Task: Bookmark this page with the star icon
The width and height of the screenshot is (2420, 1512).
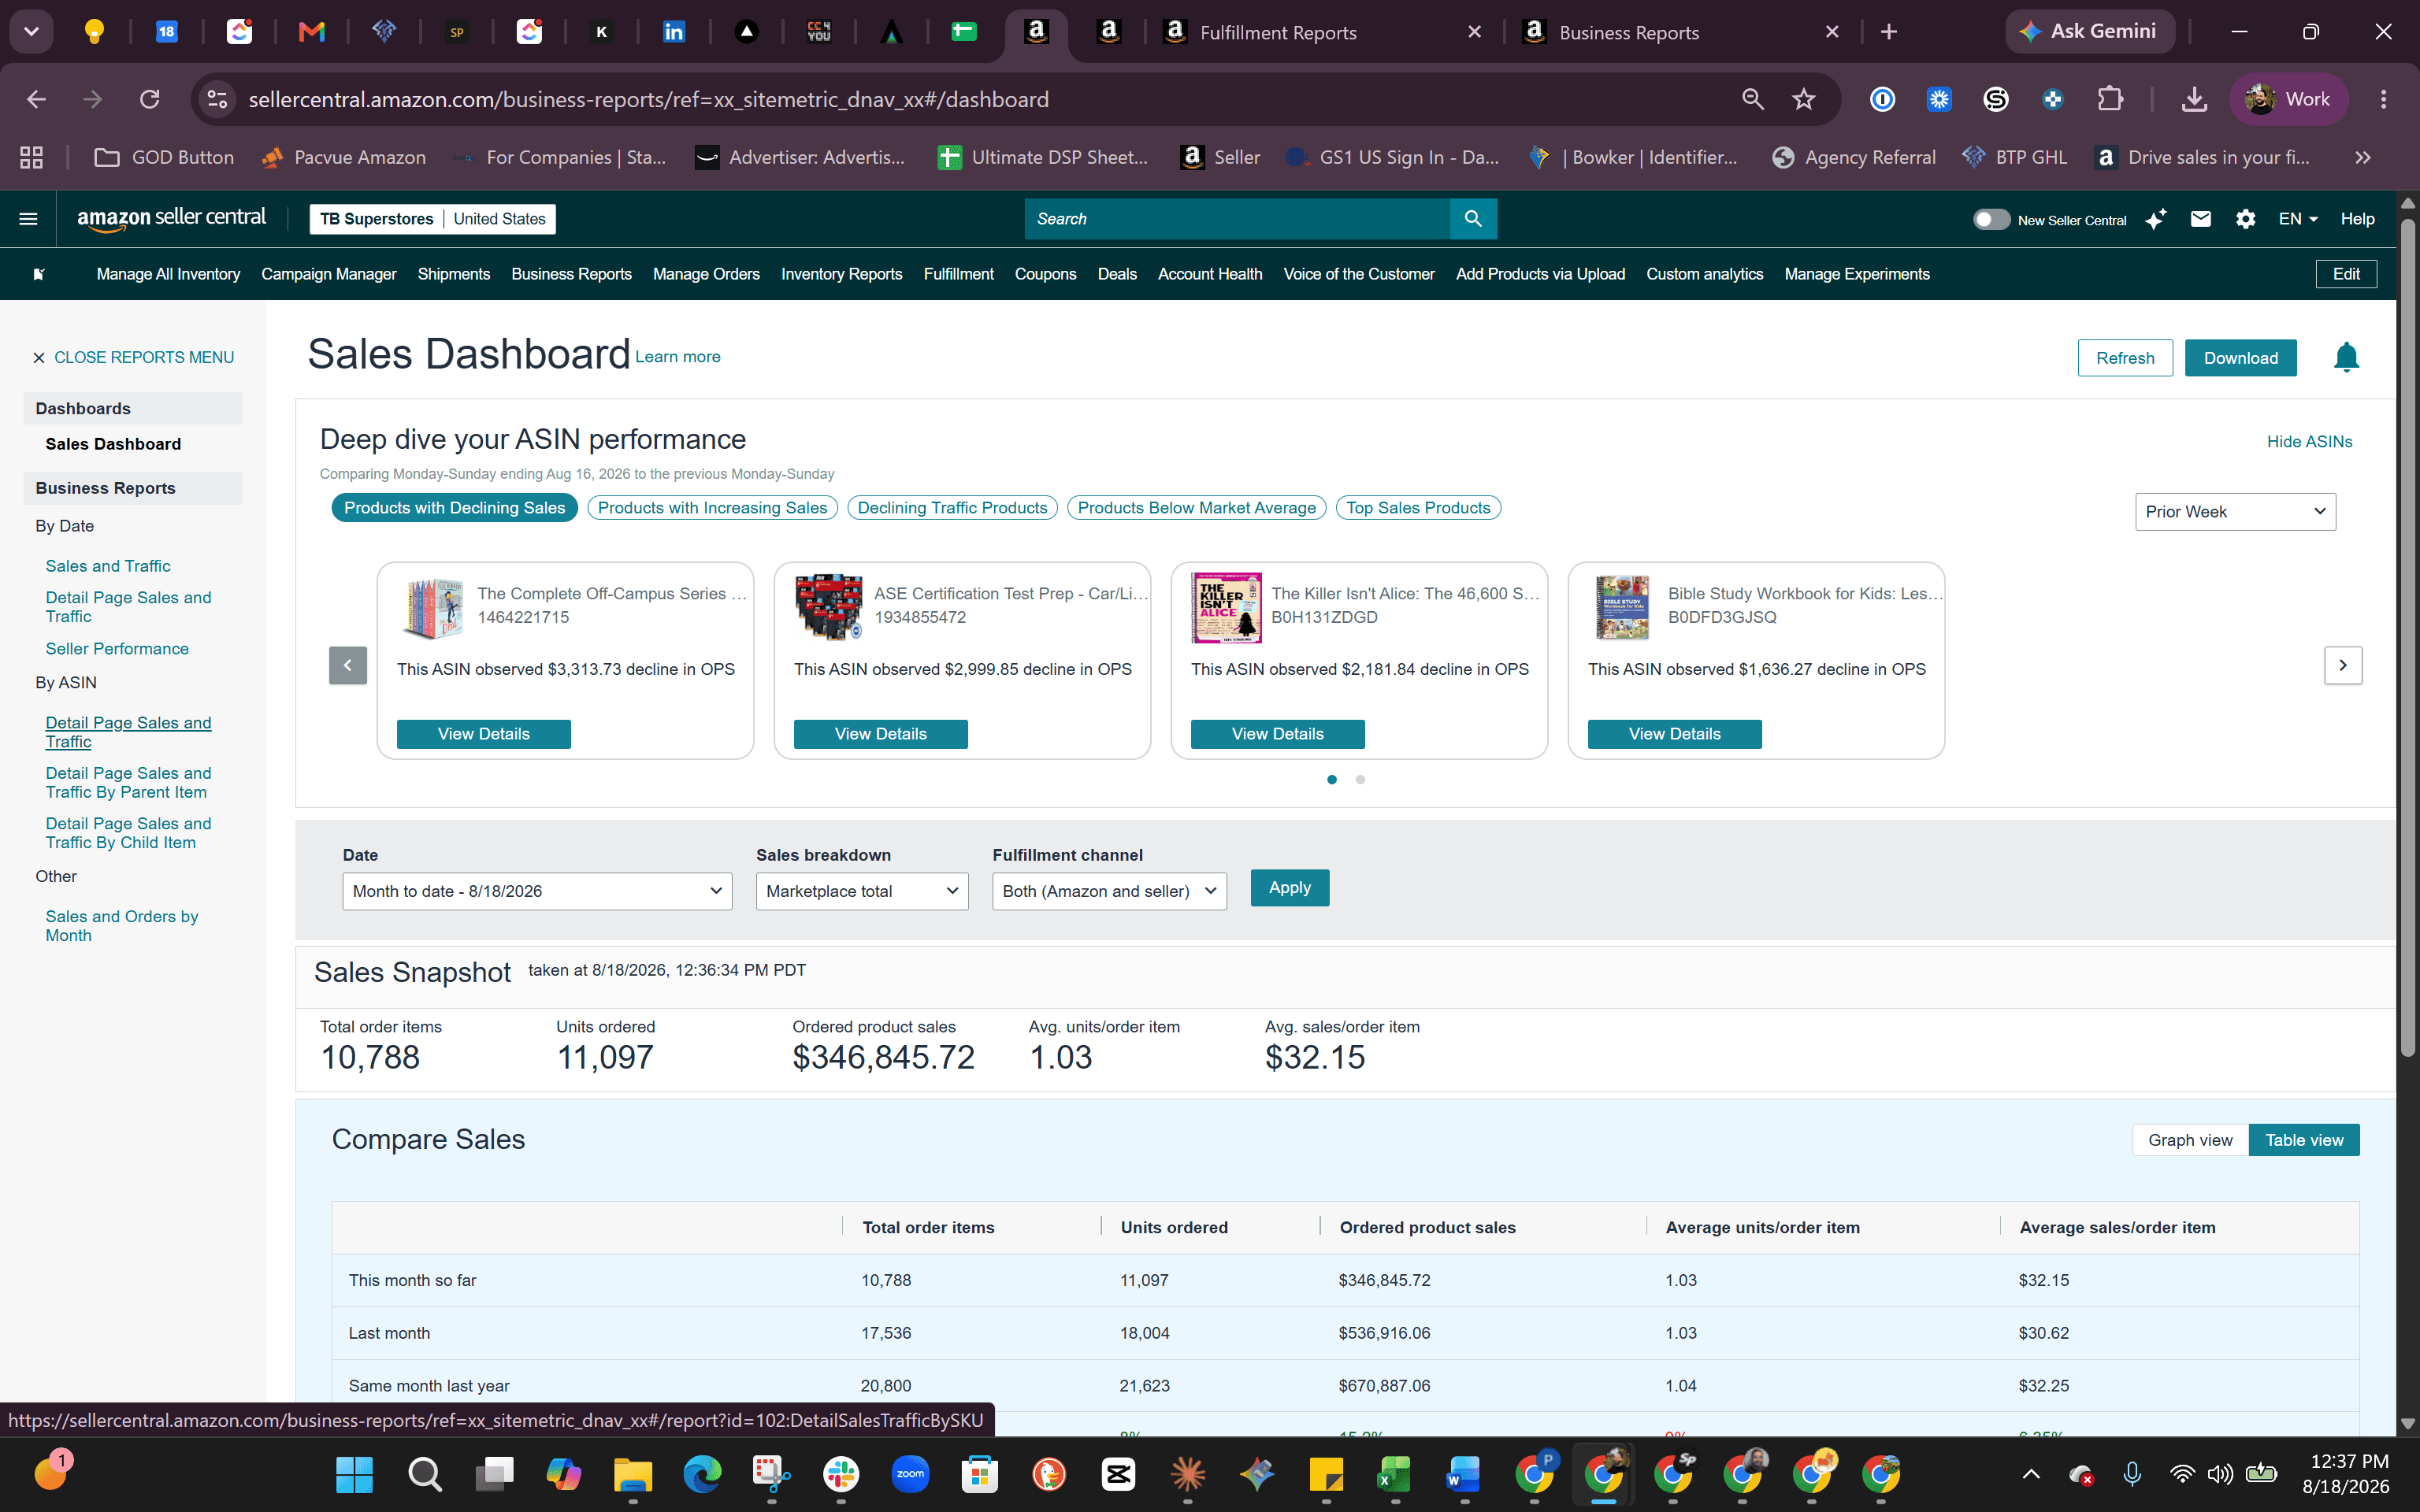Action: coord(1803,99)
